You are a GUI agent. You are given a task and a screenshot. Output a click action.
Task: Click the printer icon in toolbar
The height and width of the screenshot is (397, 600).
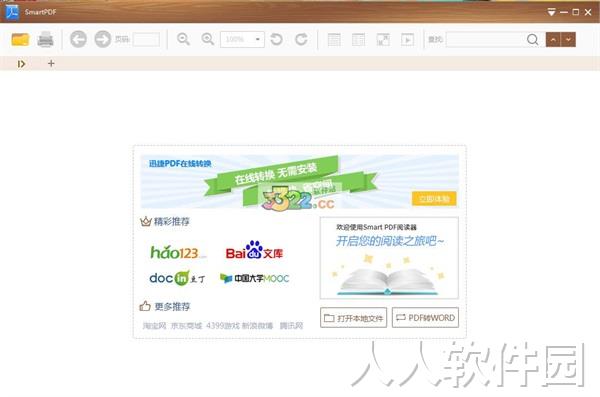(x=45, y=39)
